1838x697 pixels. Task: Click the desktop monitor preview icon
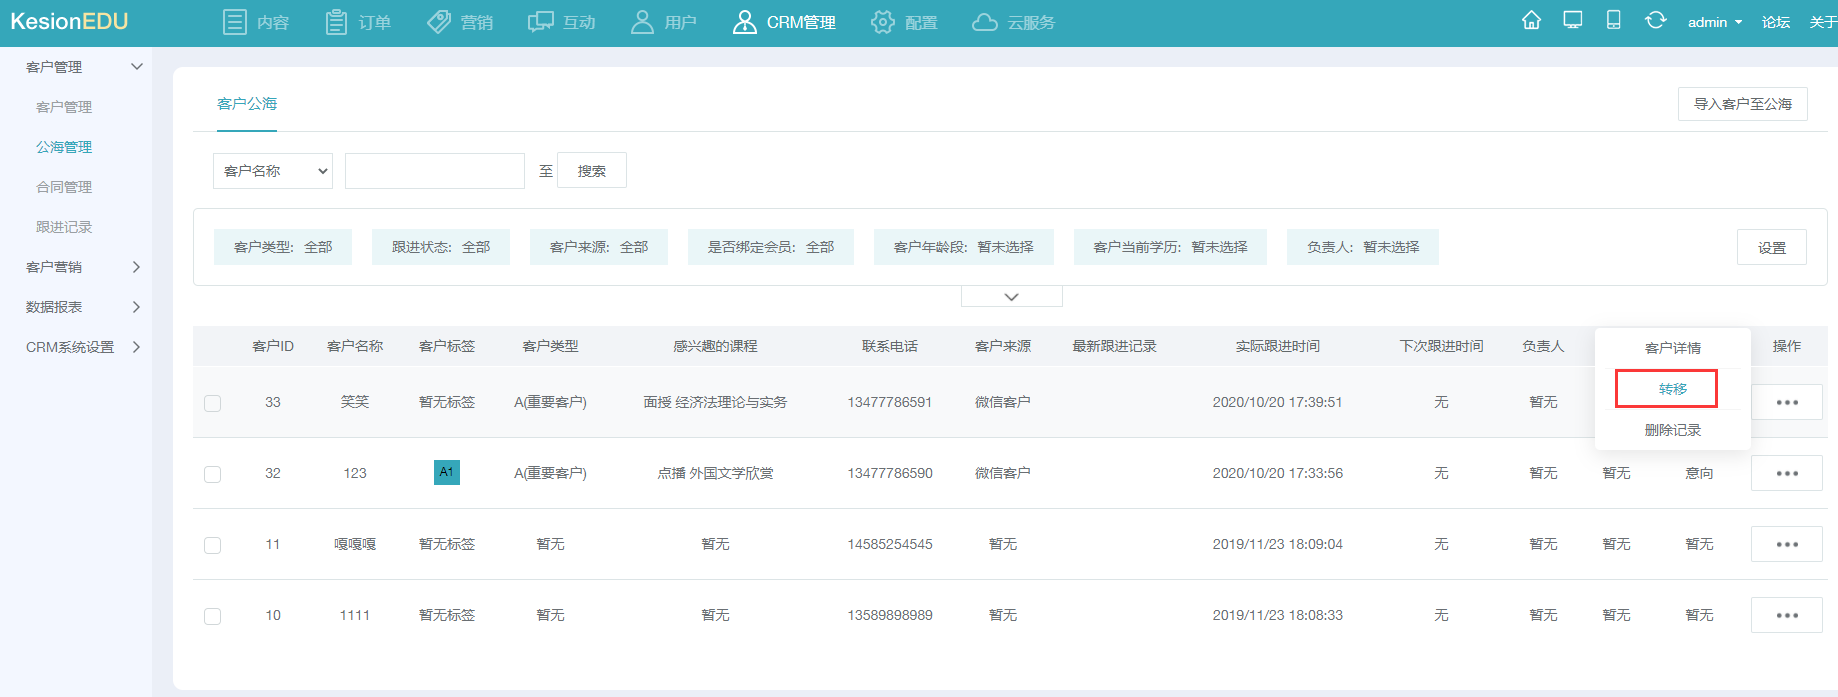point(1573,20)
